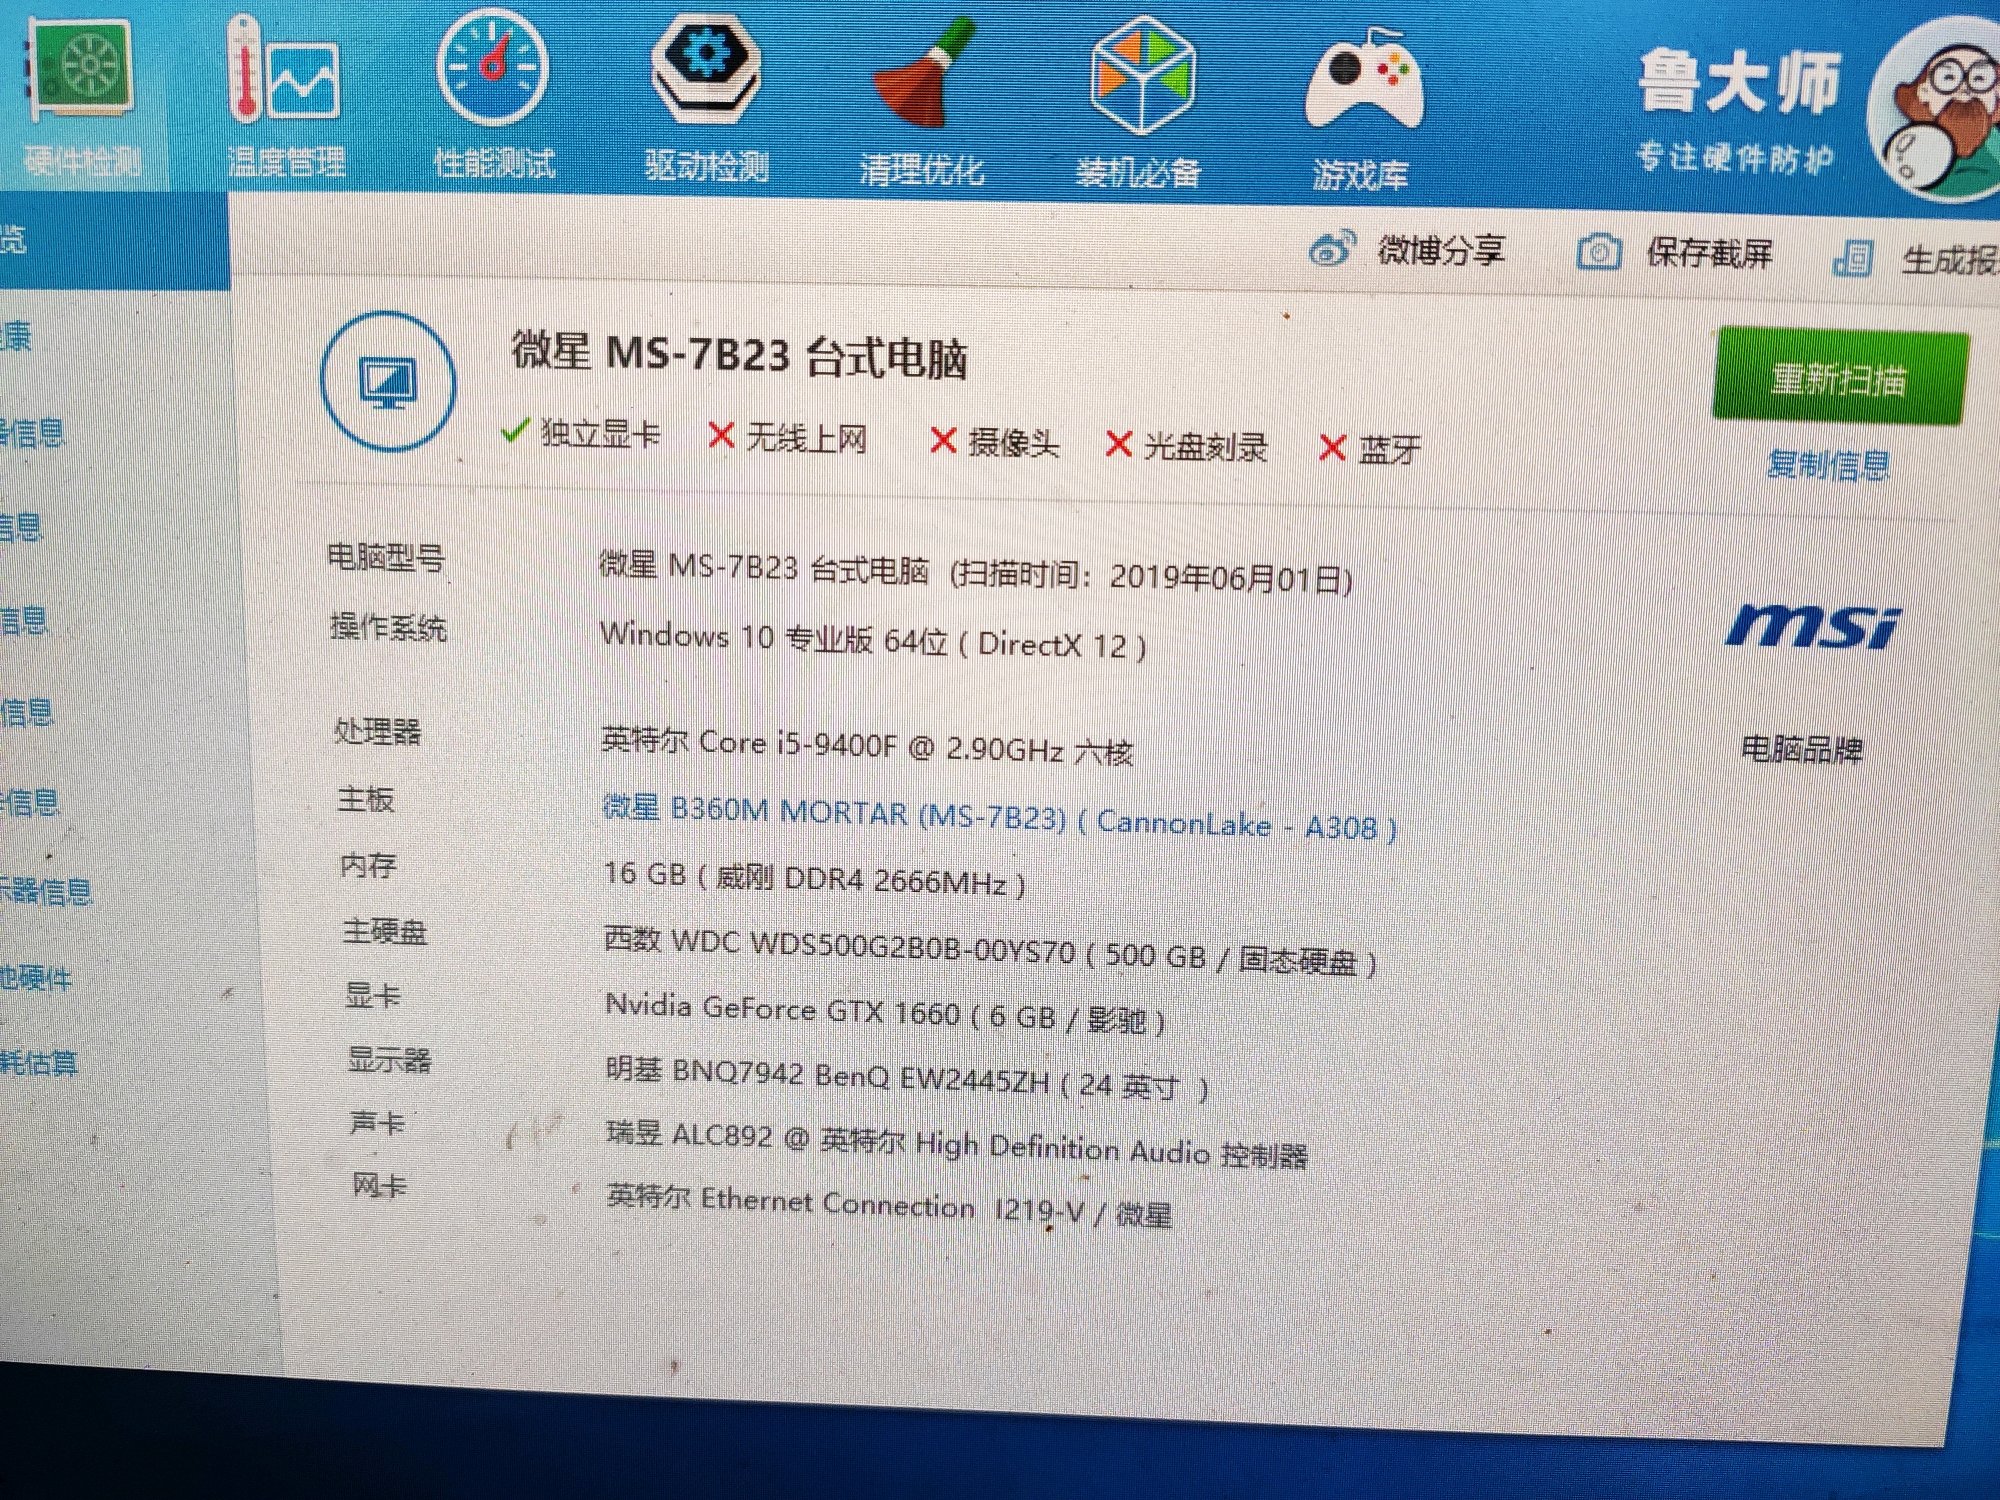This screenshot has width=2000, height=1500.
Task: Click the 蓝牙 status item
Action: coord(1371,449)
